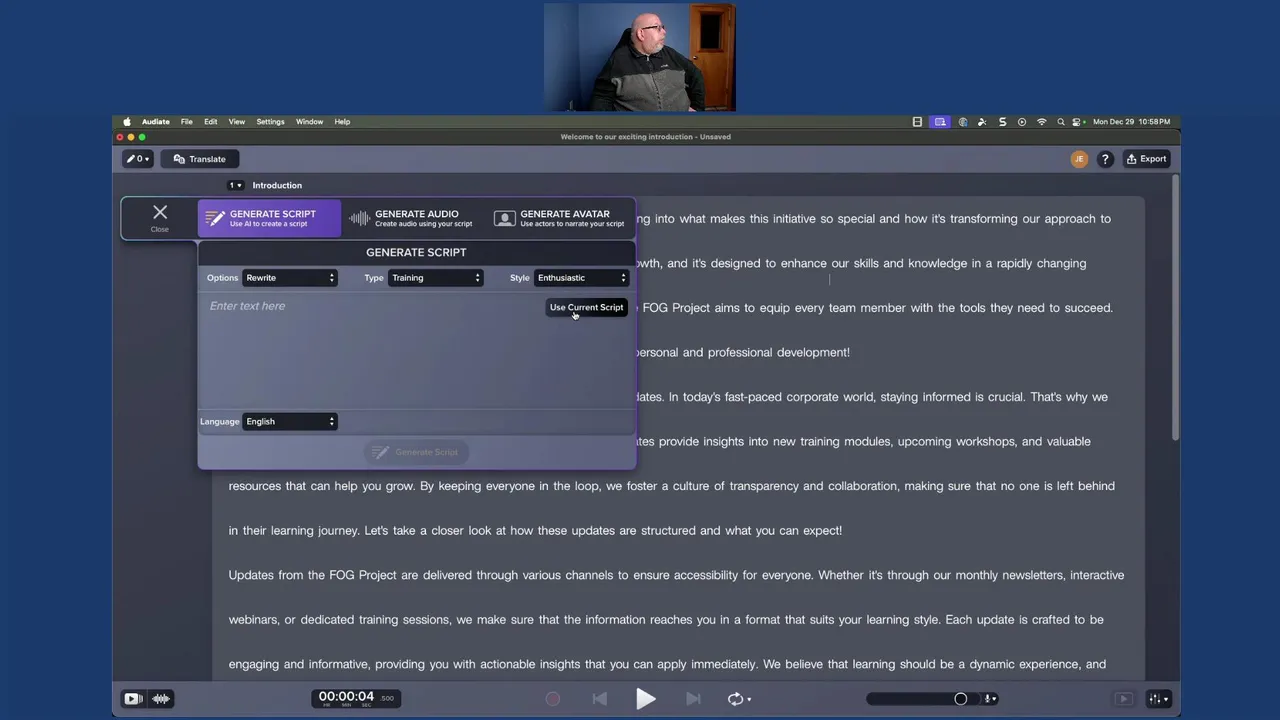1280x720 pixels.
Task: Open the Translate tool
Action: pyautogui.click(x=199, y=159)
